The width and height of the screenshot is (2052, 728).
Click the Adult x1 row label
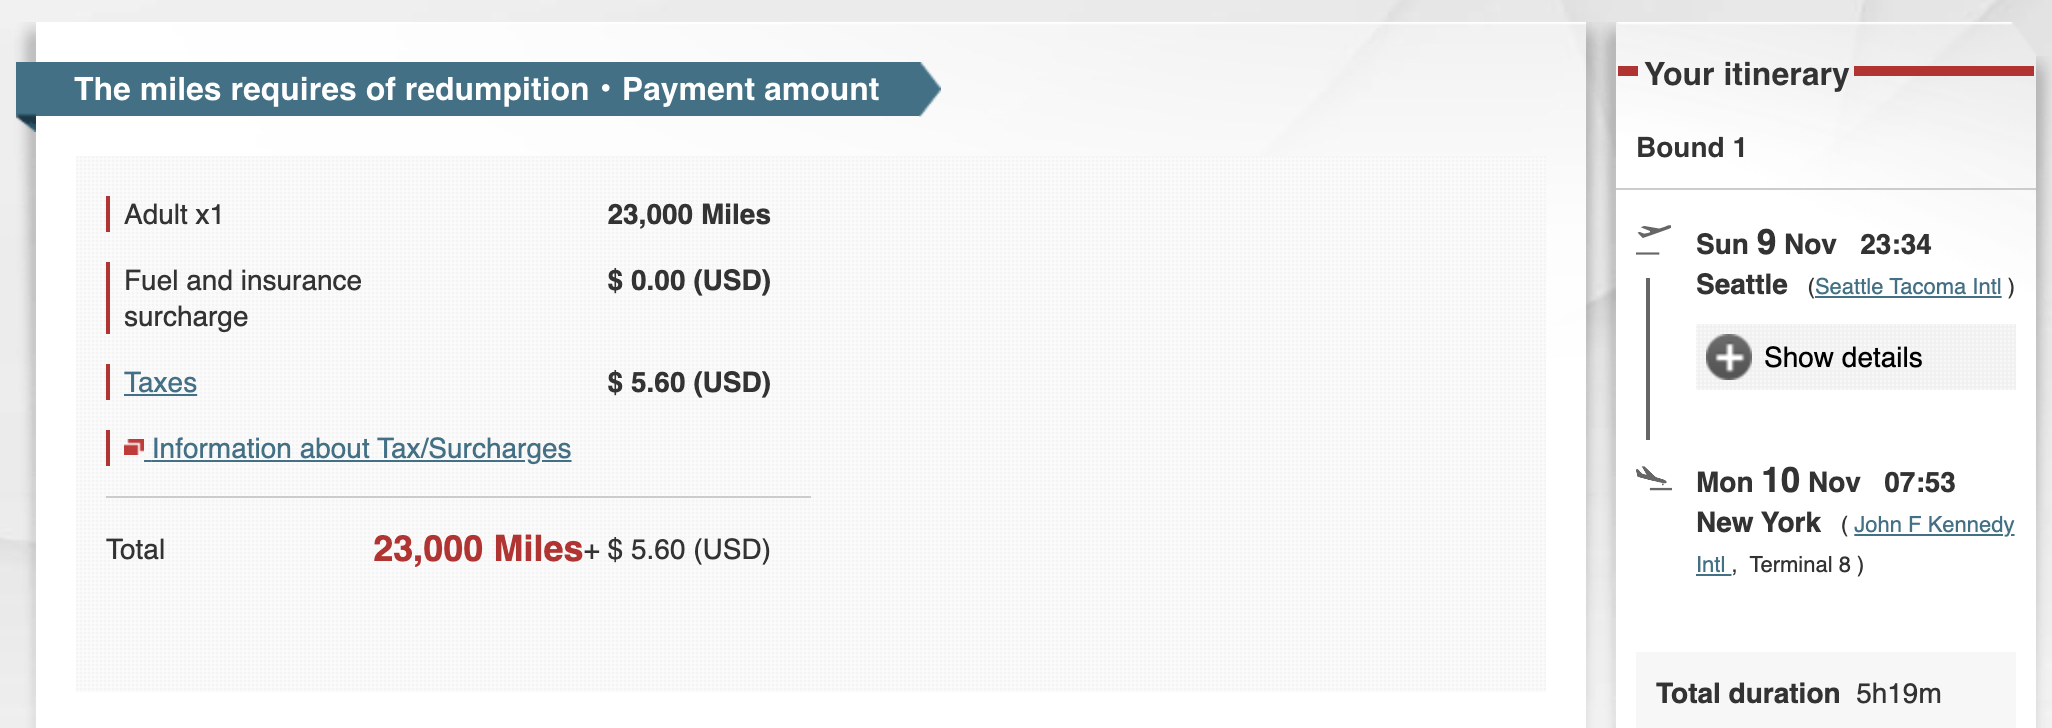(173, 215)
